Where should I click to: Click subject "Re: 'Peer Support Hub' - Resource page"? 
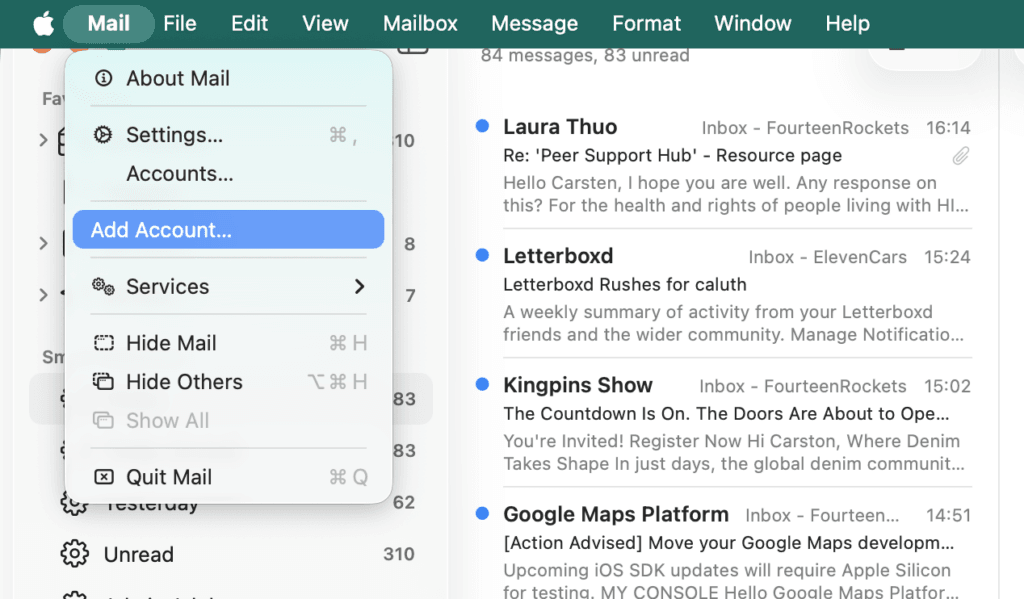pyautogui.click(x=673, y=155)
